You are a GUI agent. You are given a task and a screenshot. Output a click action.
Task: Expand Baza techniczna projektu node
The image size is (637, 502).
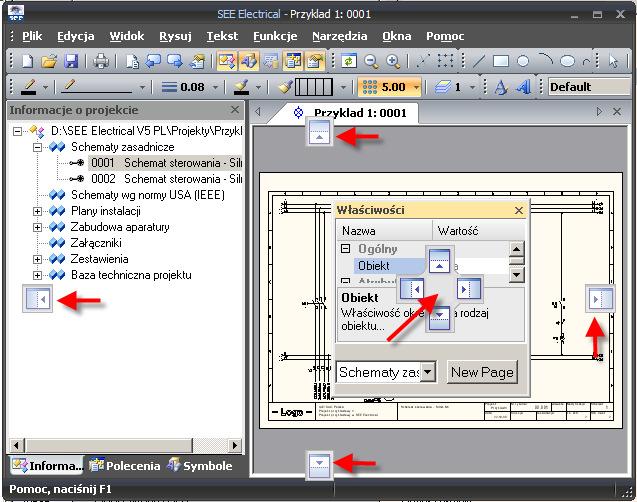(x=37, y=275)
